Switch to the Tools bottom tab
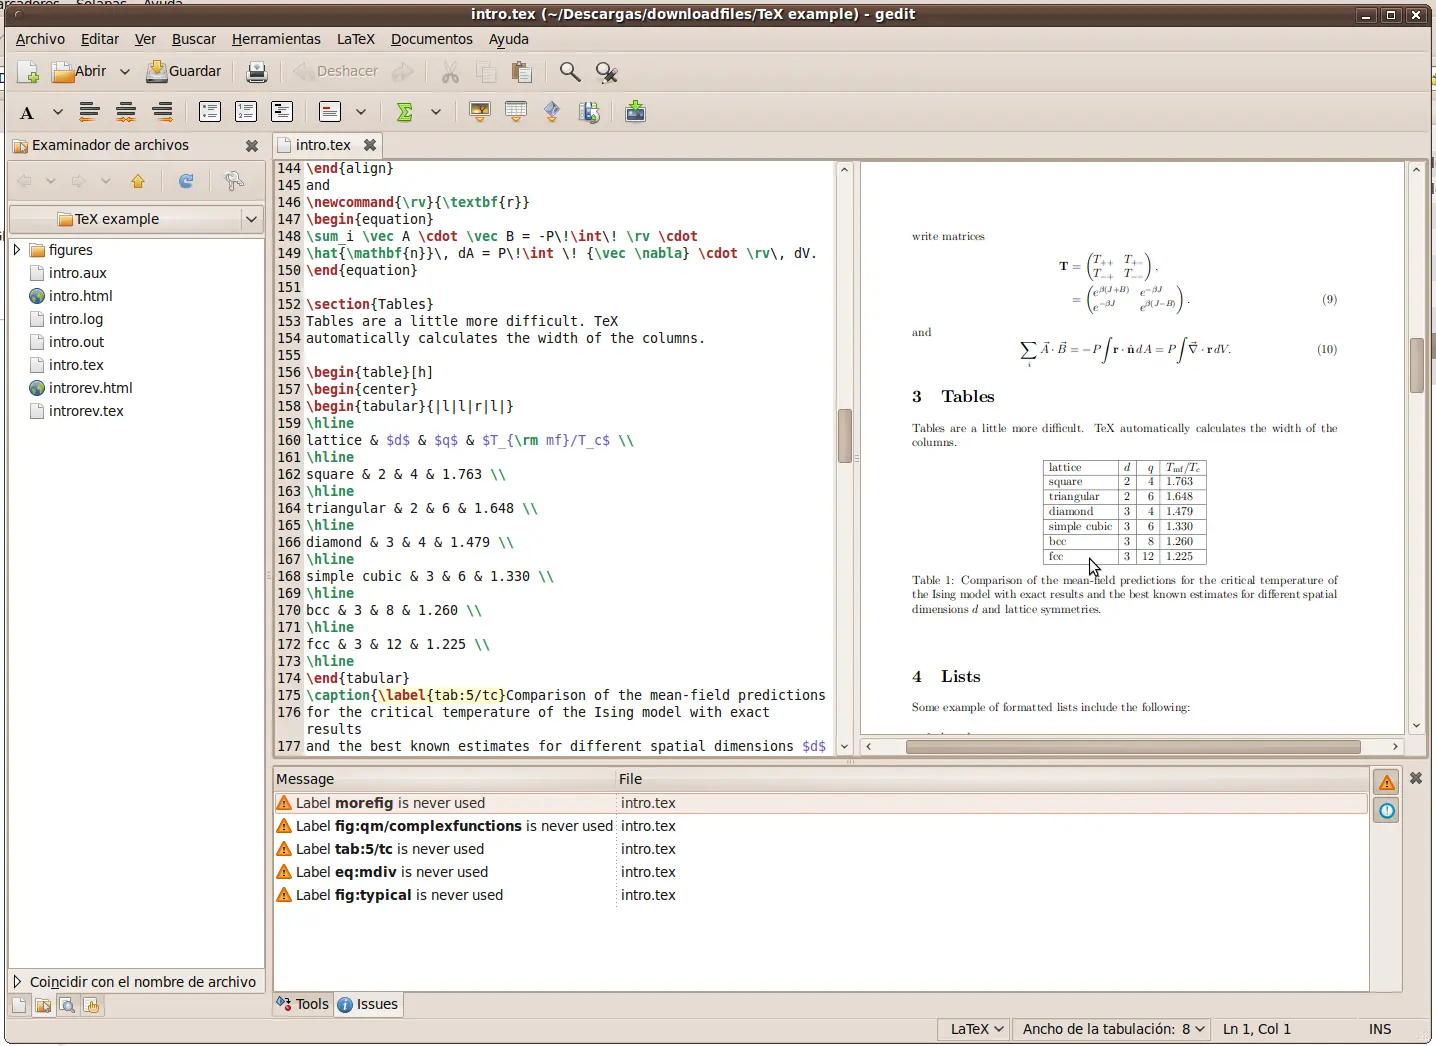 coord(303,1004)
